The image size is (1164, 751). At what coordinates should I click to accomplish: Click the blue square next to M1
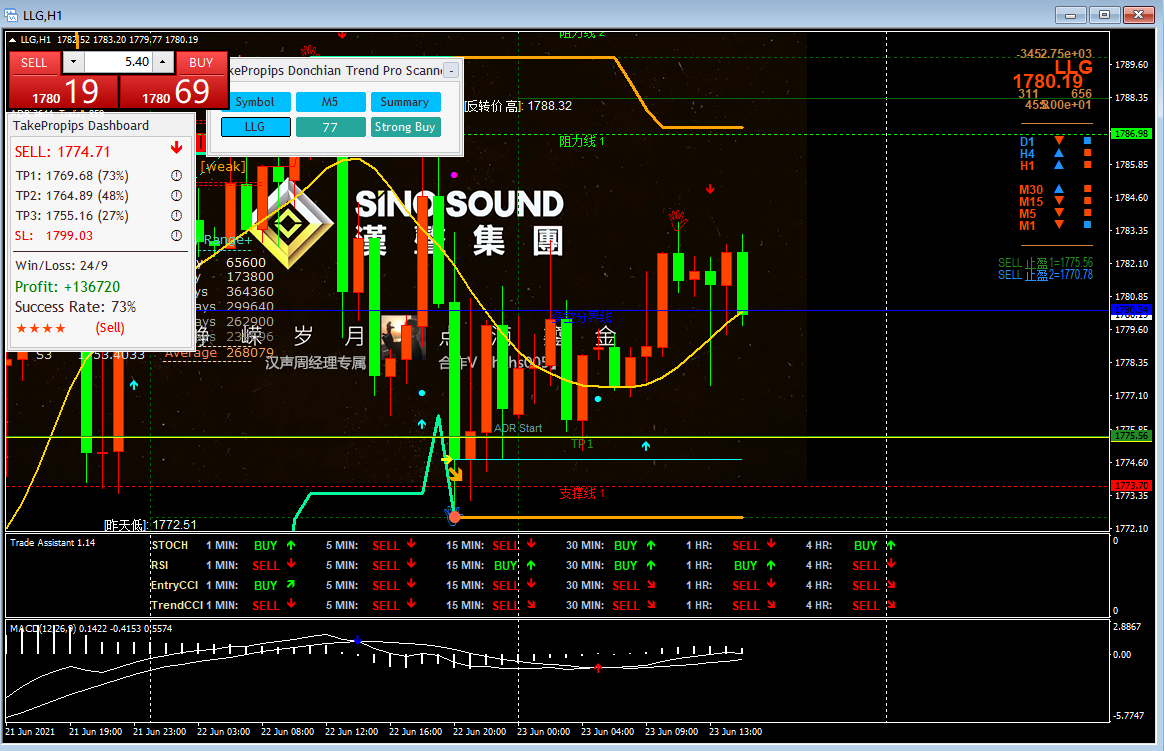point(1088,224)
